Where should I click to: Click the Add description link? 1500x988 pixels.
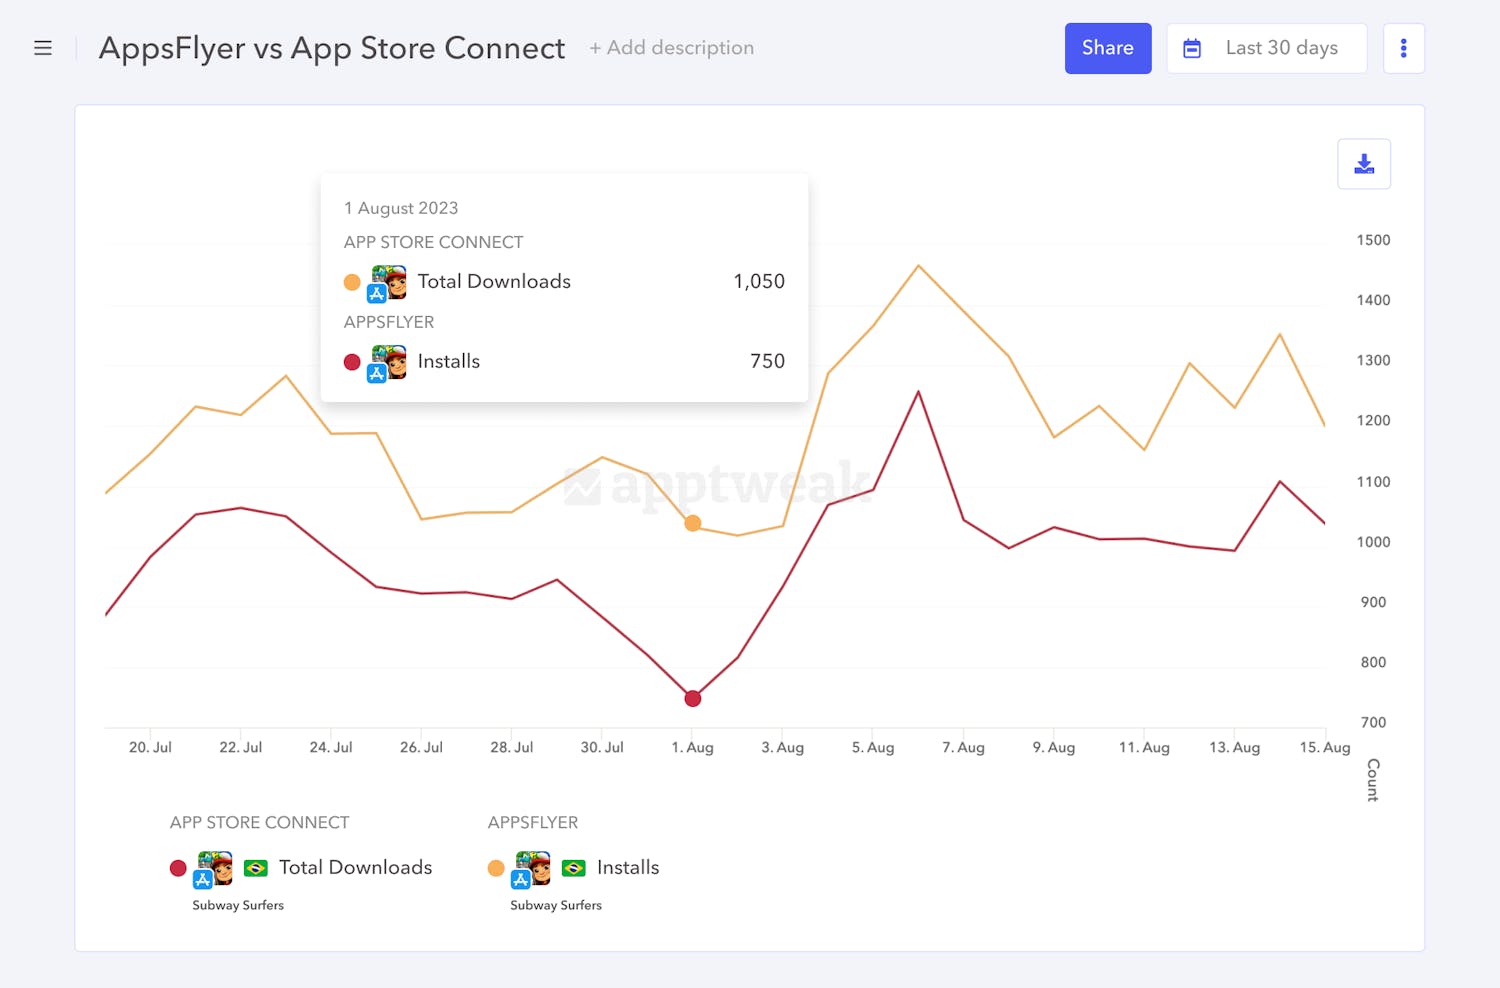click(671, 47)
